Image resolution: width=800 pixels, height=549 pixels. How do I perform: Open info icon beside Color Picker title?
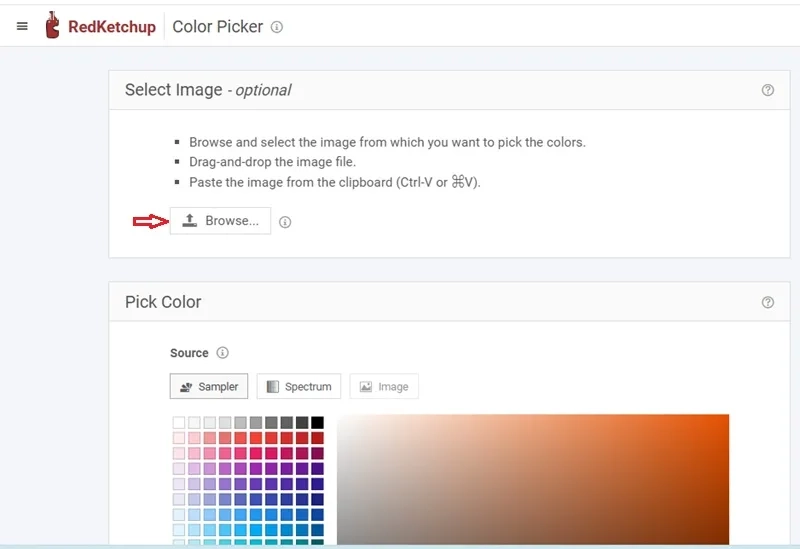click(x=277, y=27)
